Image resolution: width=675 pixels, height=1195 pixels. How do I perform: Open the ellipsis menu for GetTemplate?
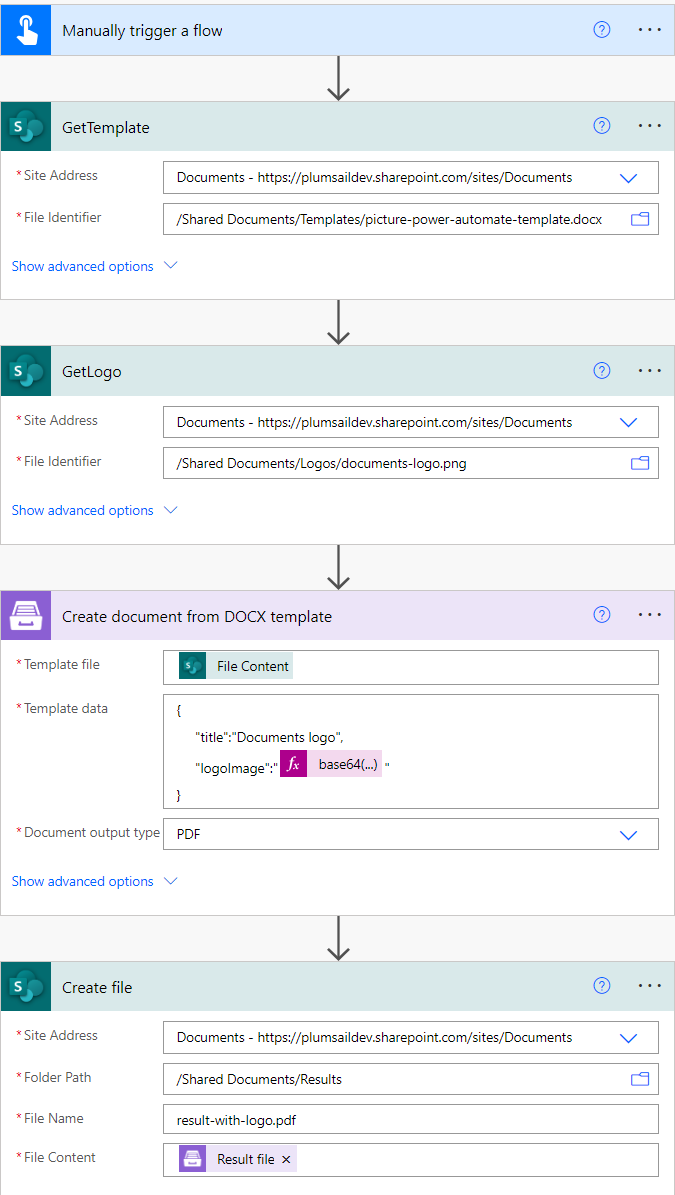pos(650,127)
